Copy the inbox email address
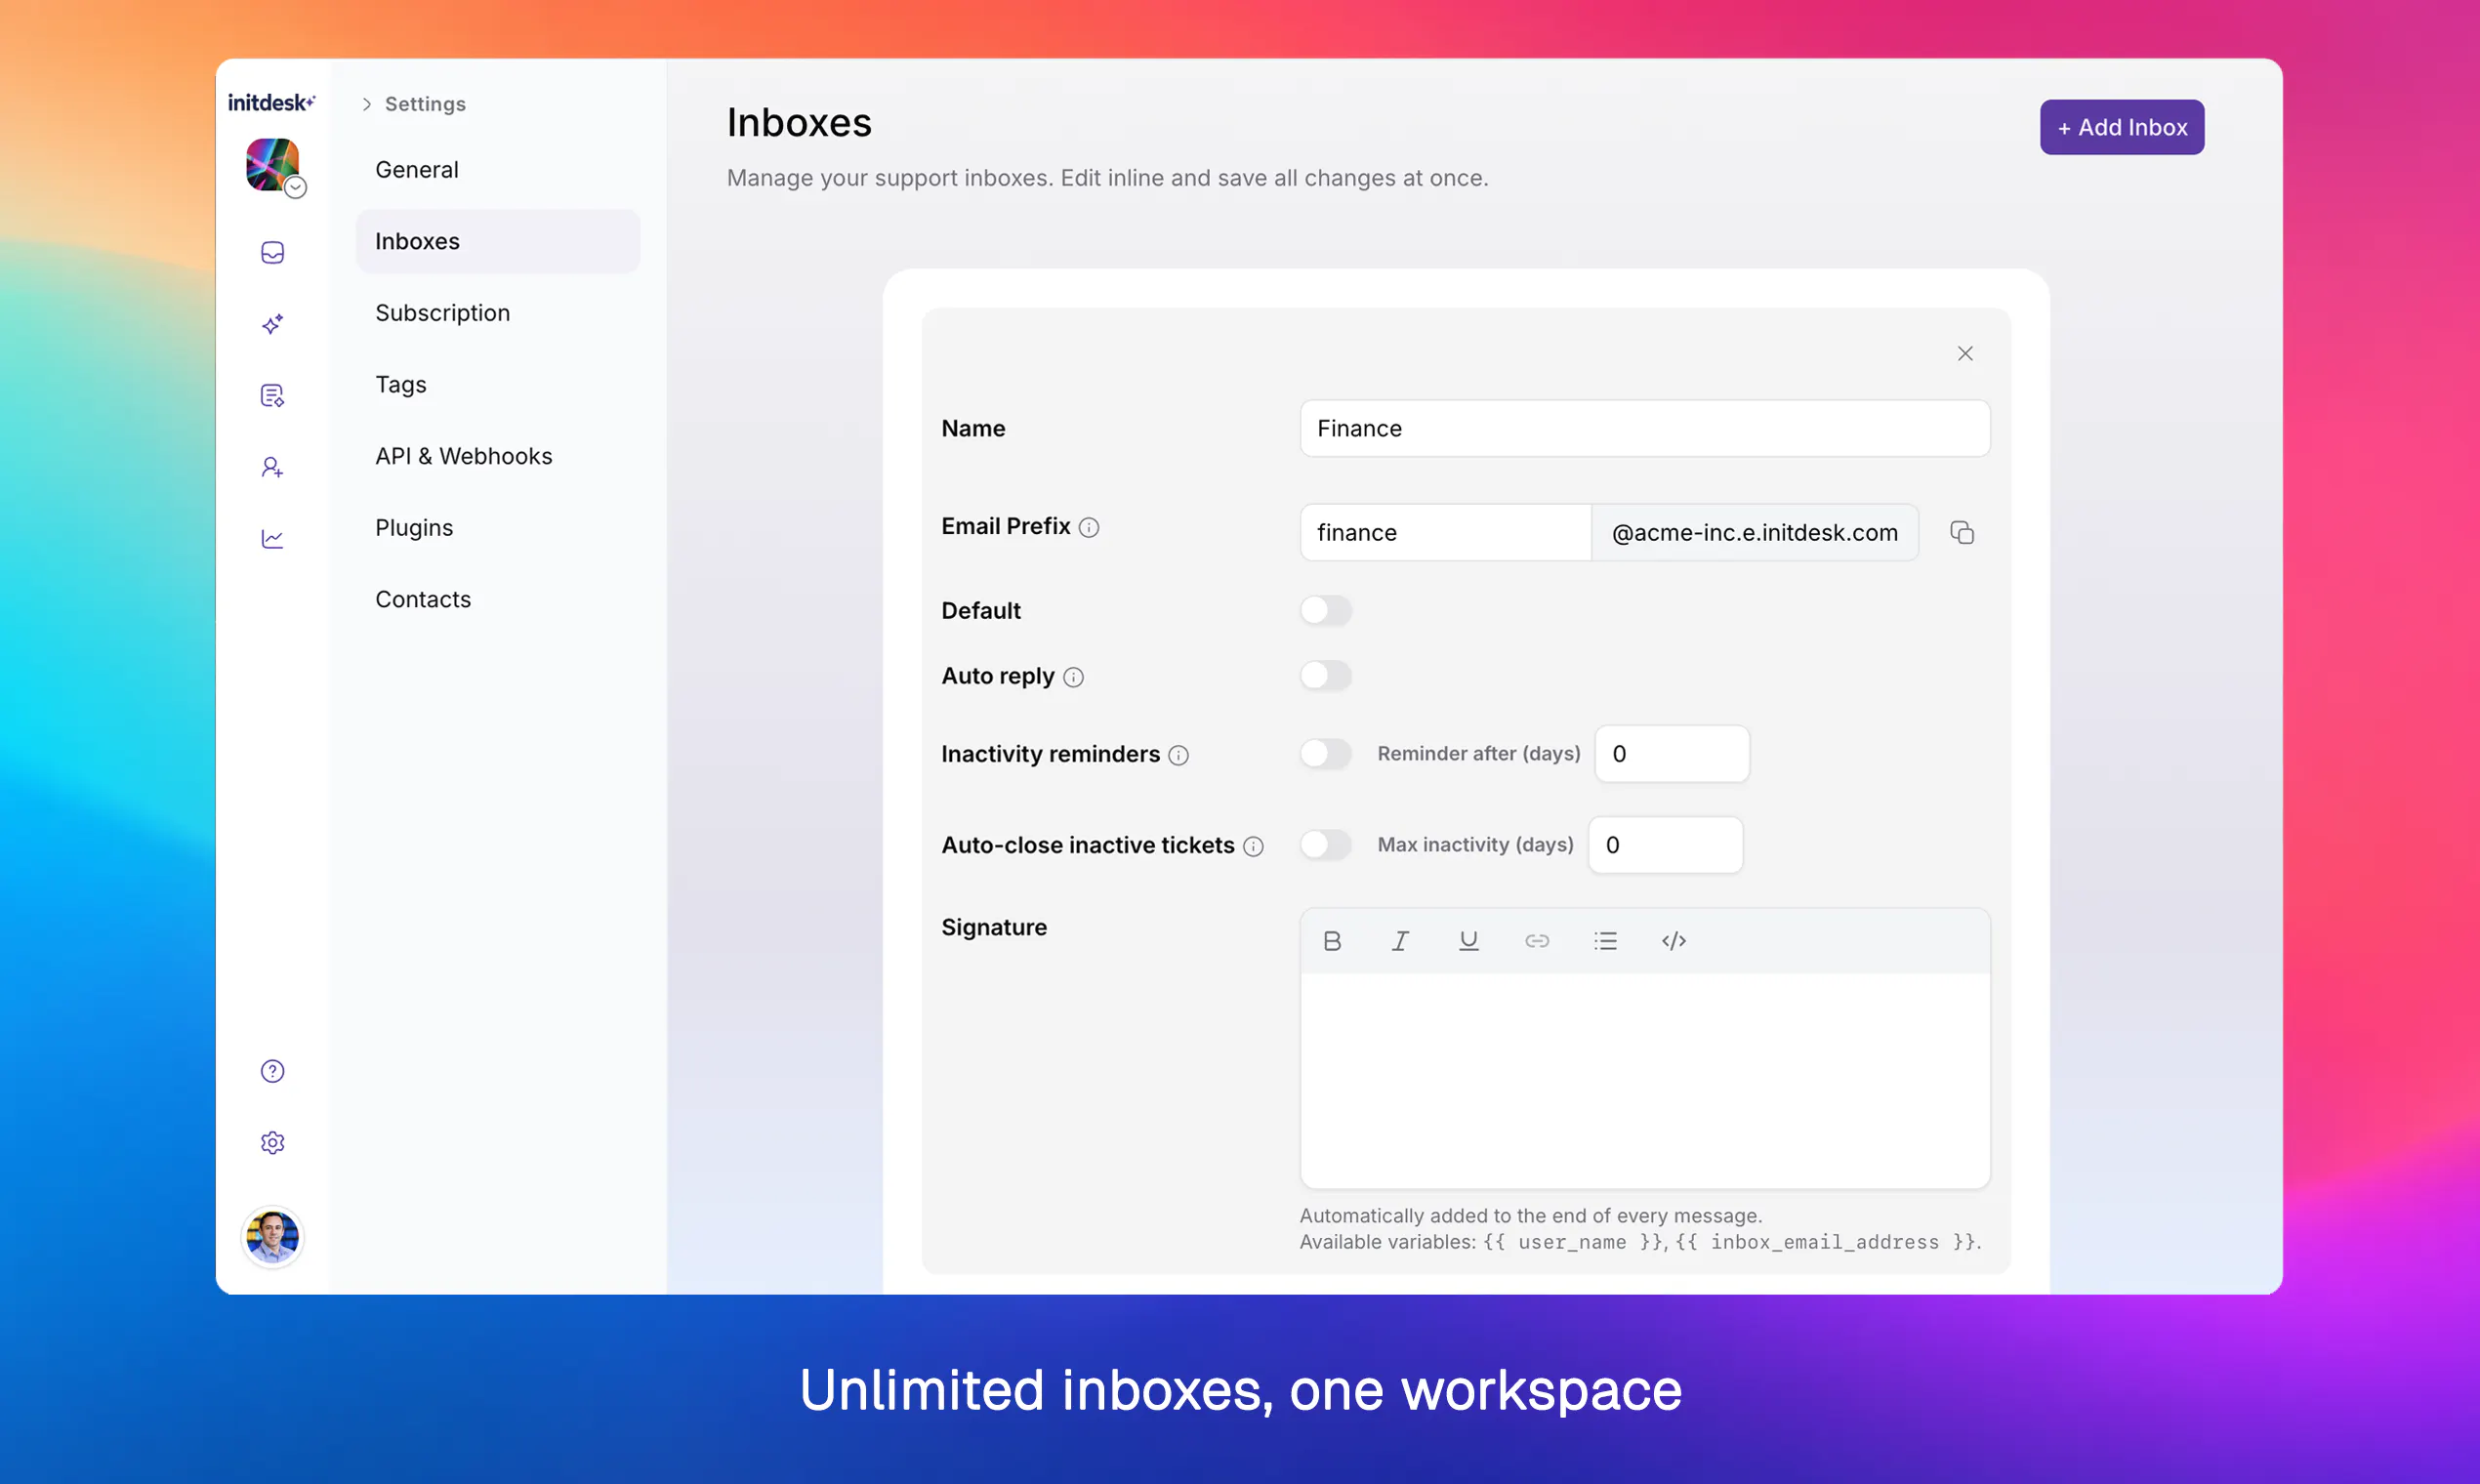This screenshot has width=2480, height=1484. [1961, 532]
